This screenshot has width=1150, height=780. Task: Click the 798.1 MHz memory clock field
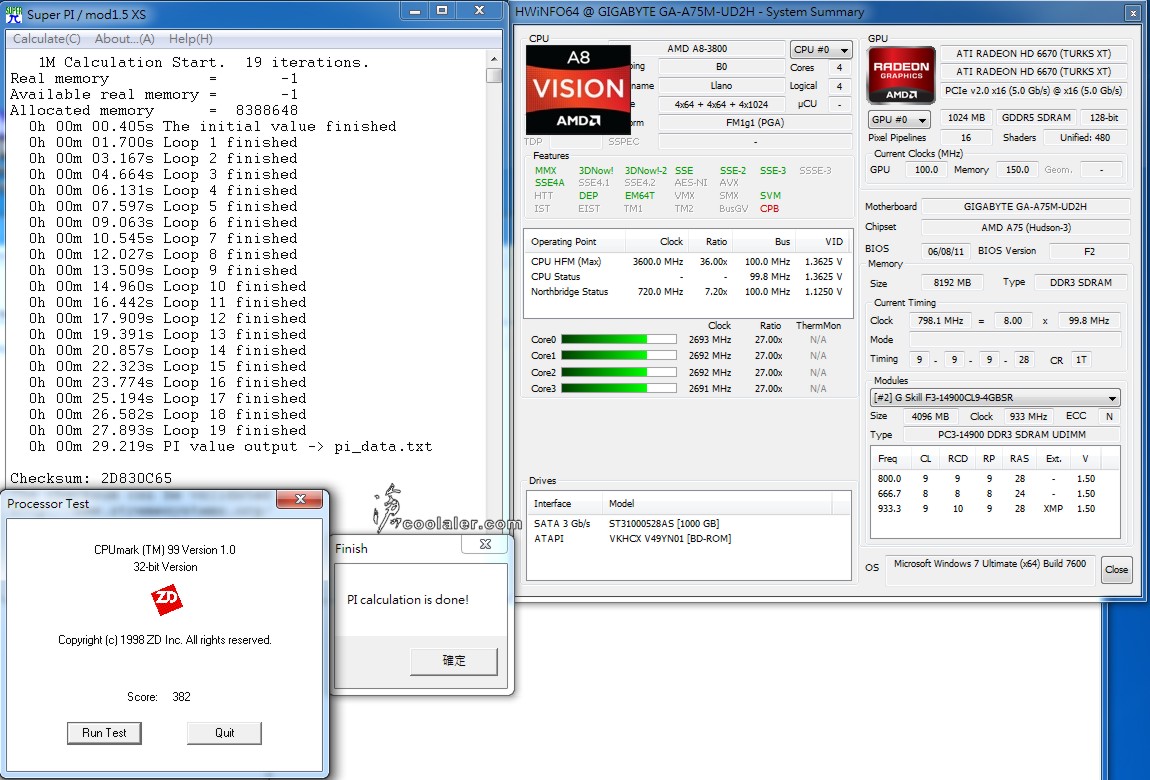[940, 320]
